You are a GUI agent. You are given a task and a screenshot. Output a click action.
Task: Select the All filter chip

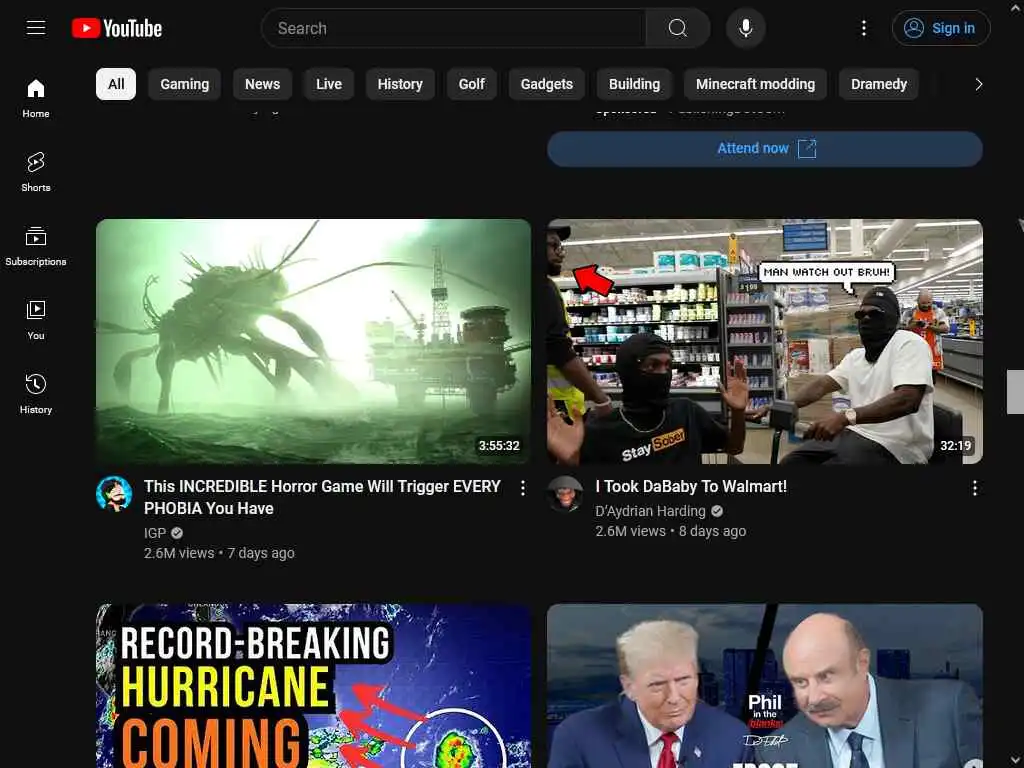tap(116, 84)
